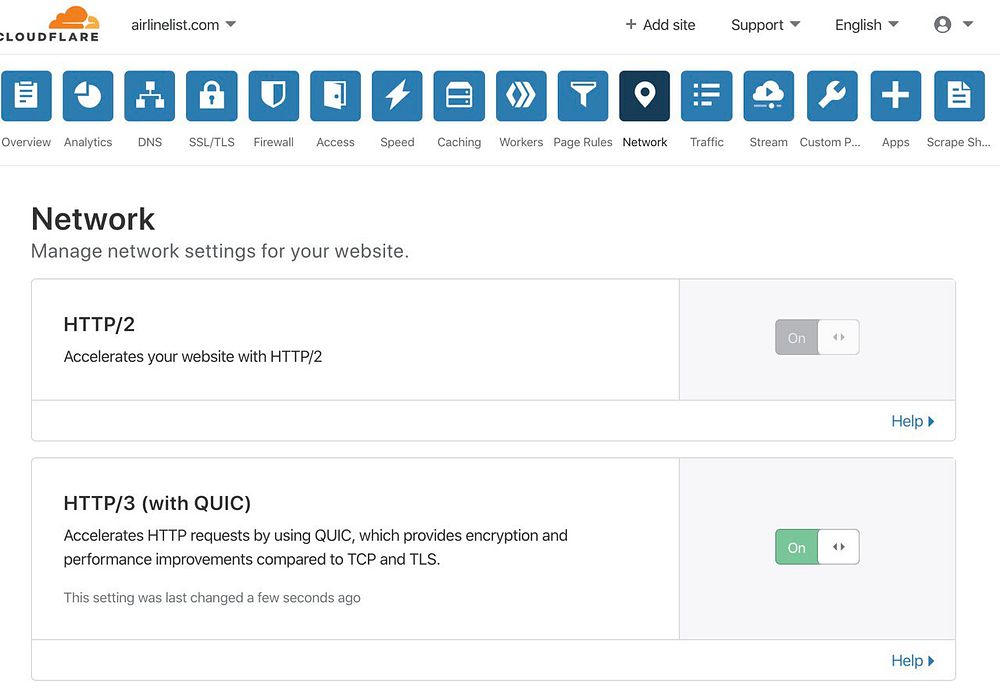1000x693 pixels.
Task: Click Add site button
Action: click(x=660, y=25)
